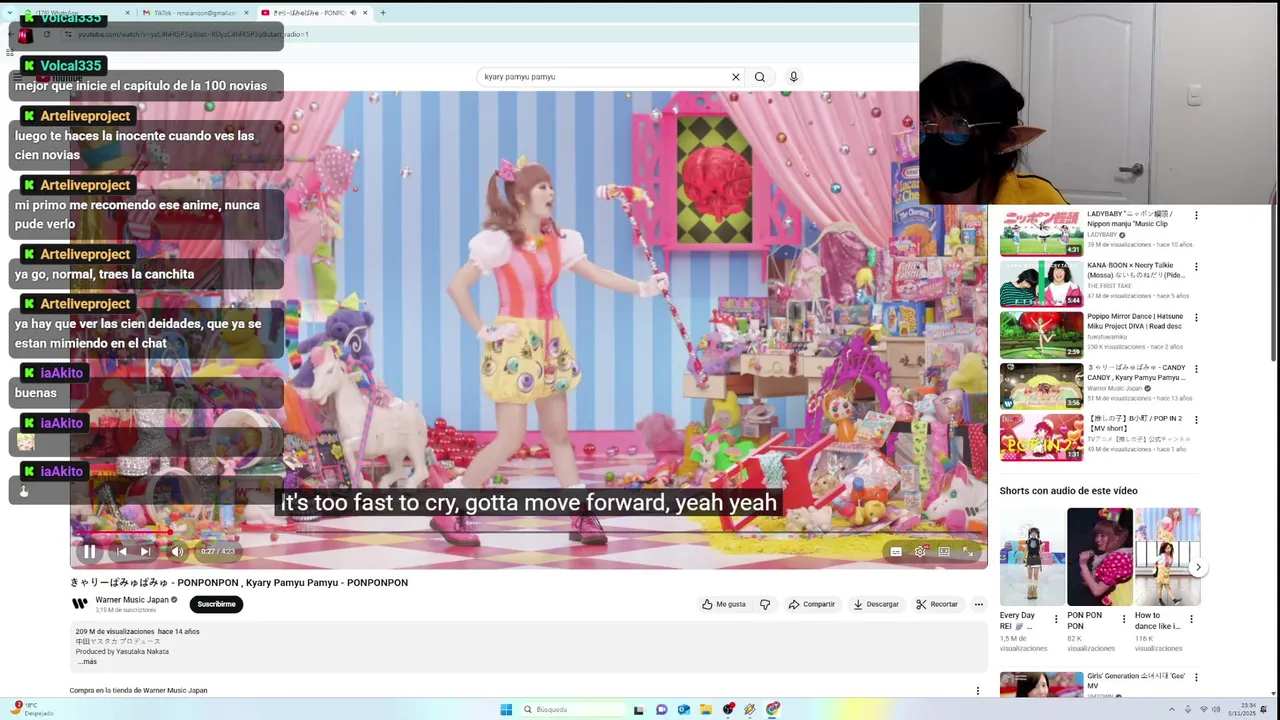Open options for the 'Every Day REI' short
The image size is (1280, 720).
tap(1056, 619)
